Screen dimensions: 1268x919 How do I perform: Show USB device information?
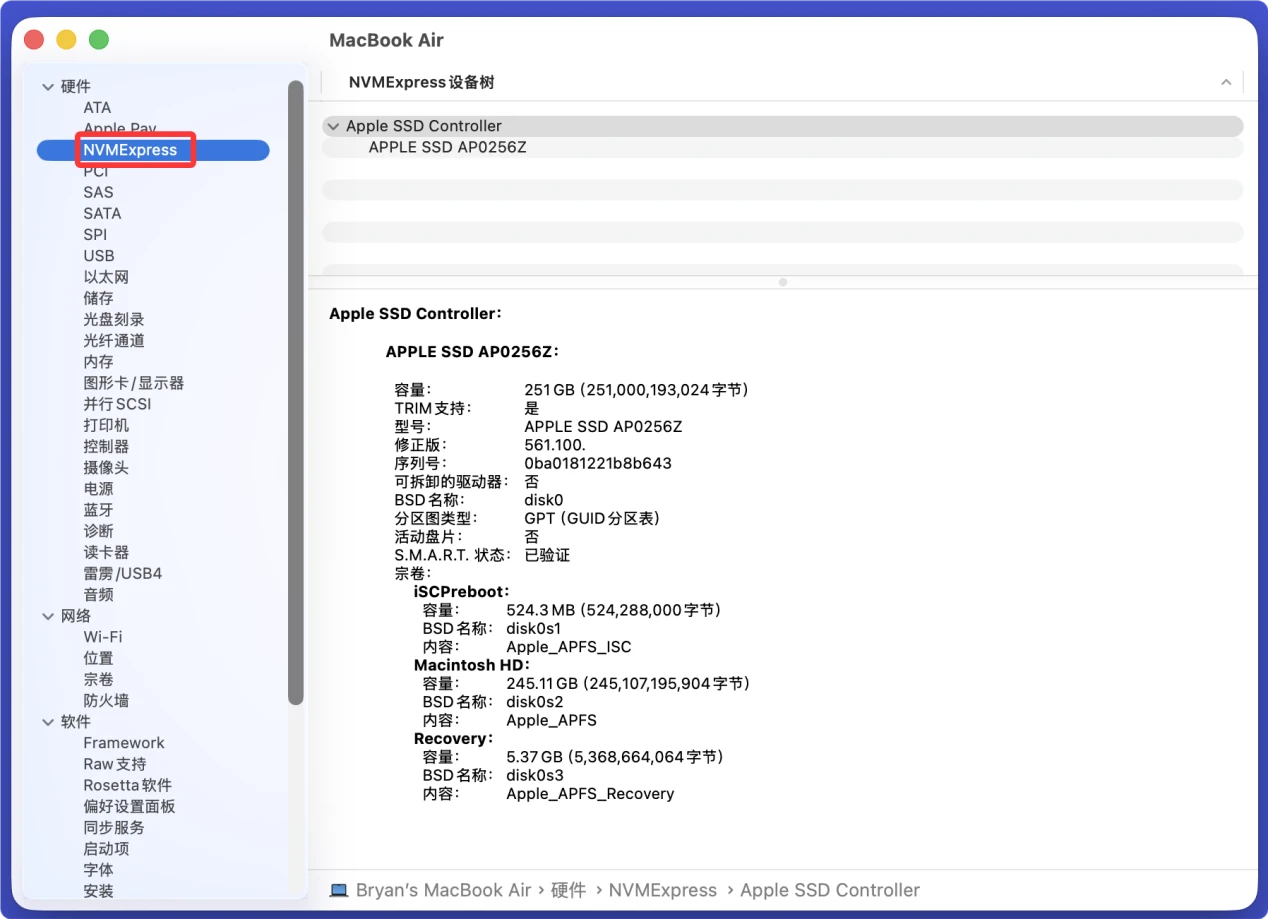pyautogui.click(x=99, y=256)
